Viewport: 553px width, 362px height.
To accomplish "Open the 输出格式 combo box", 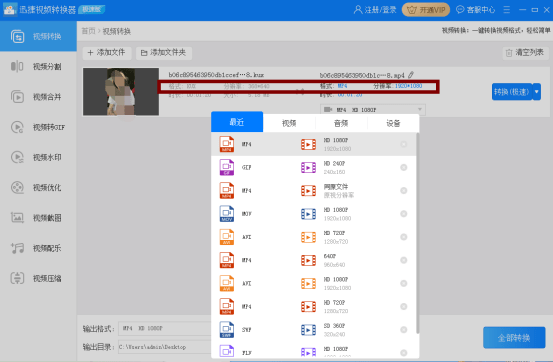I will click(x=165, y=328).
